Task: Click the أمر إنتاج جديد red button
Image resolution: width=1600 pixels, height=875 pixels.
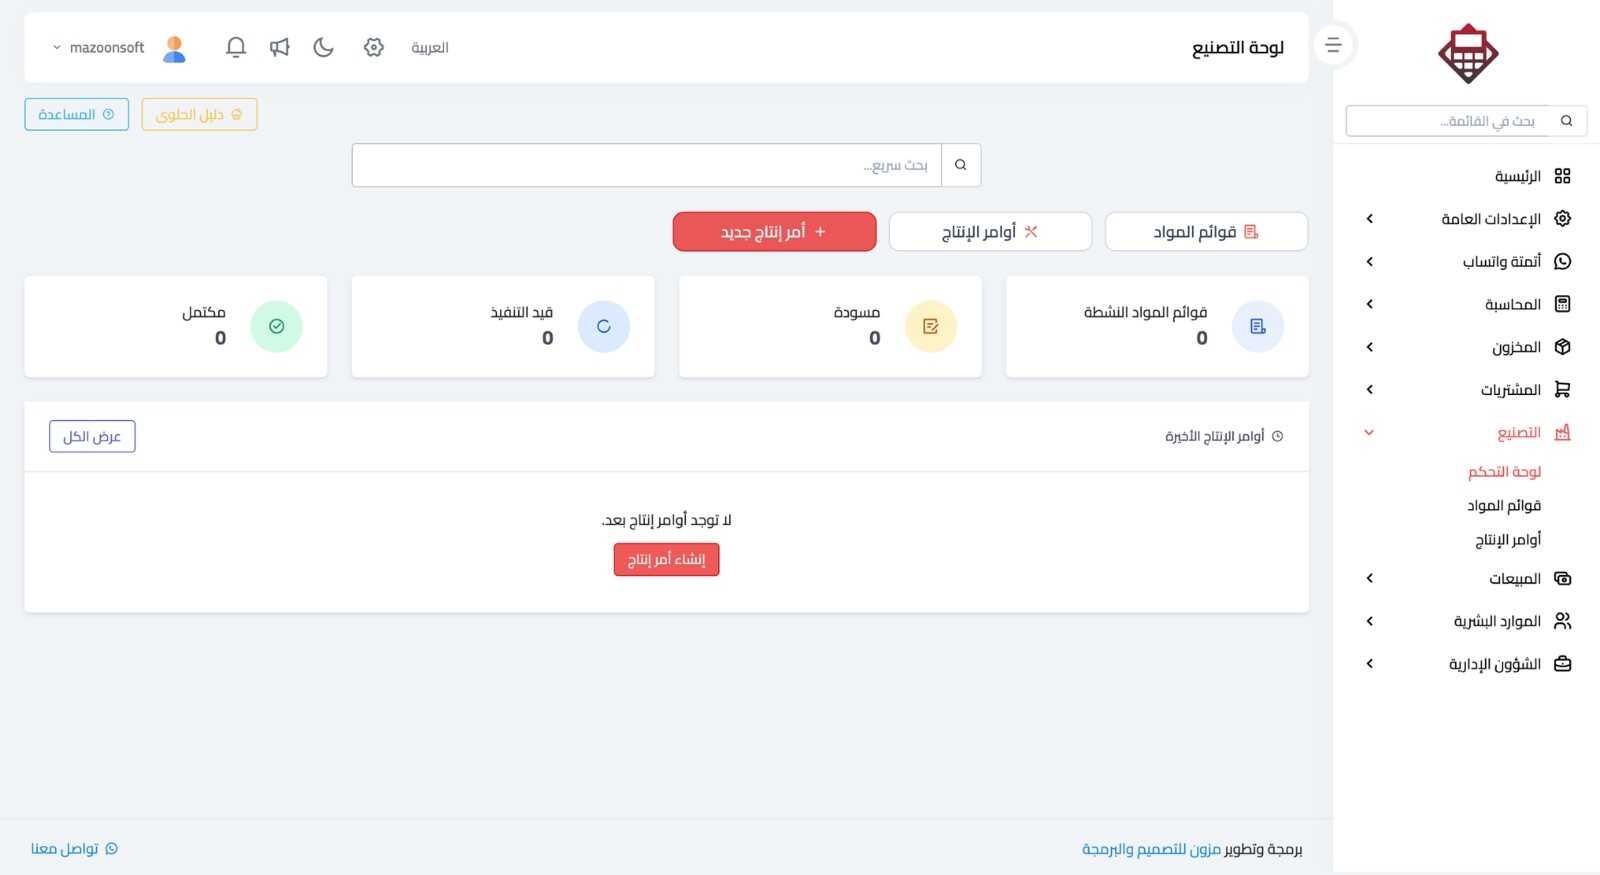Action: (x=775, y=232)
